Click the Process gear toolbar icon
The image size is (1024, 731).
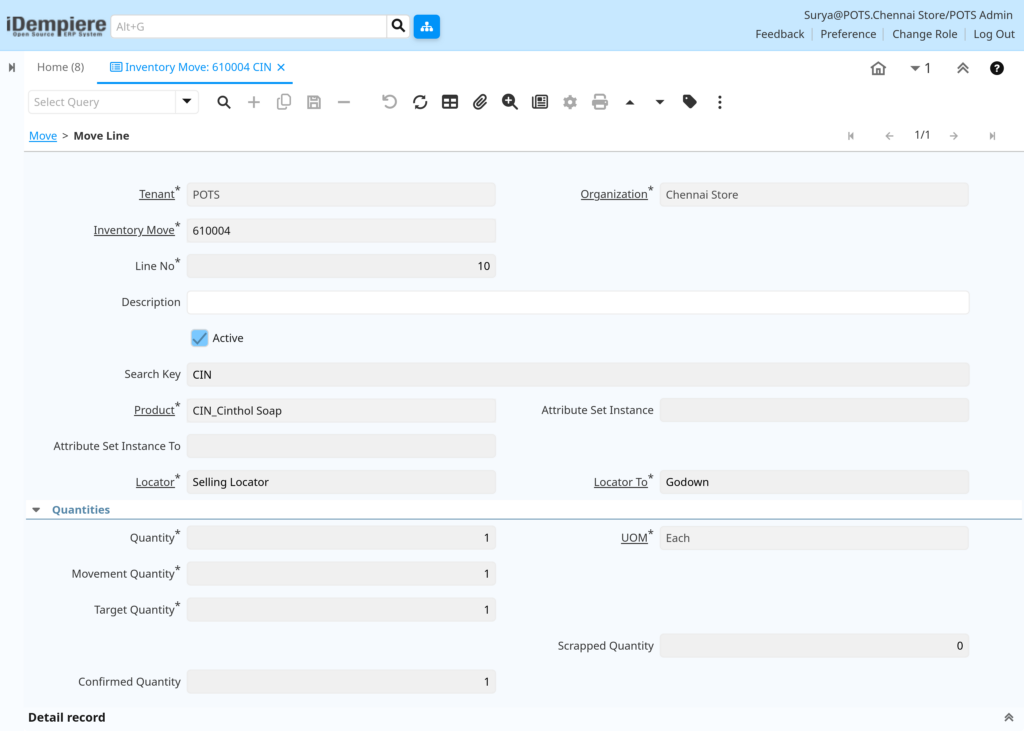(x=570, y=102)
